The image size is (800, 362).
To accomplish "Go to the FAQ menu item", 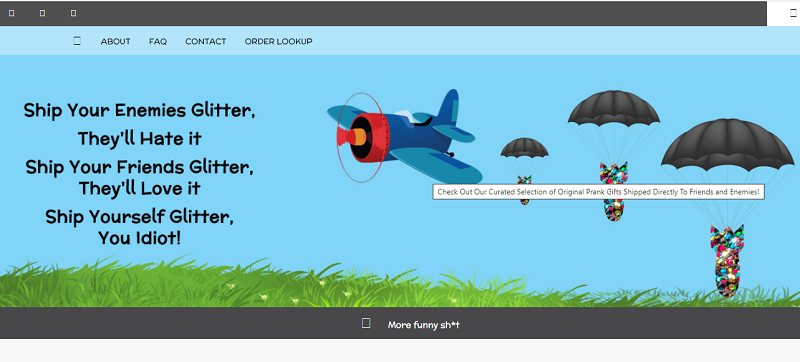I will (158, 41).
